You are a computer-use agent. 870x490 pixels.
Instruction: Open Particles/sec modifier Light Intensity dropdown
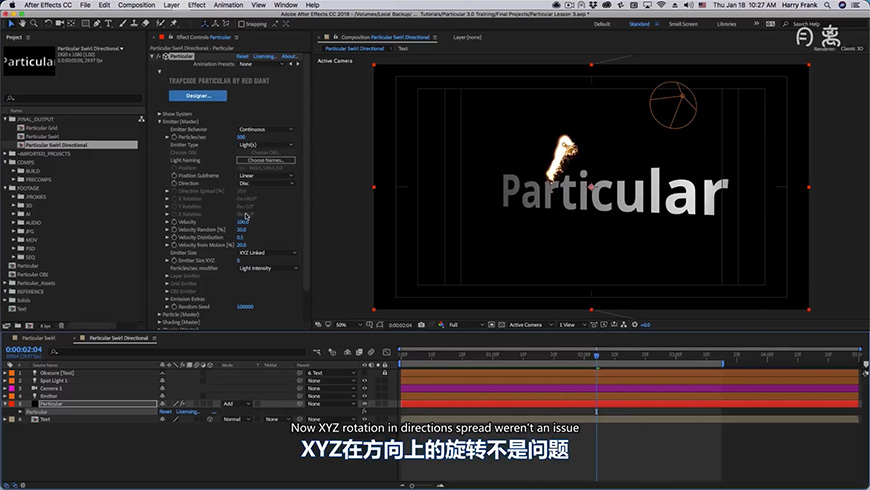tap(268, 268)
